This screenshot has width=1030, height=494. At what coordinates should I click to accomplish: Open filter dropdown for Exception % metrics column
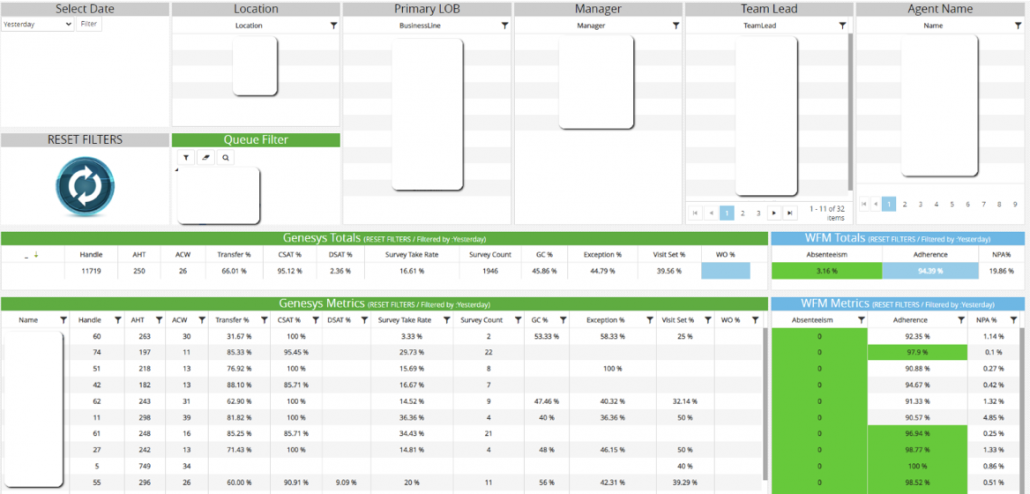pyautogui.click(x=650, y=320)
